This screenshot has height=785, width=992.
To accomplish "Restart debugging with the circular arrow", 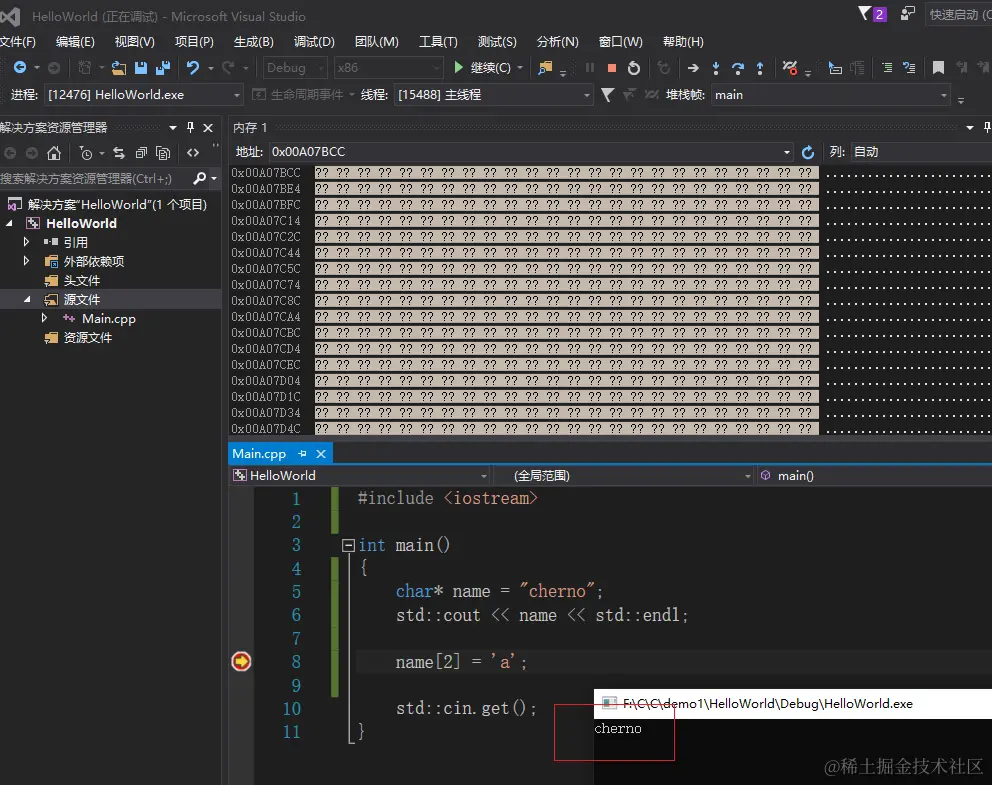I will (633, 68).
